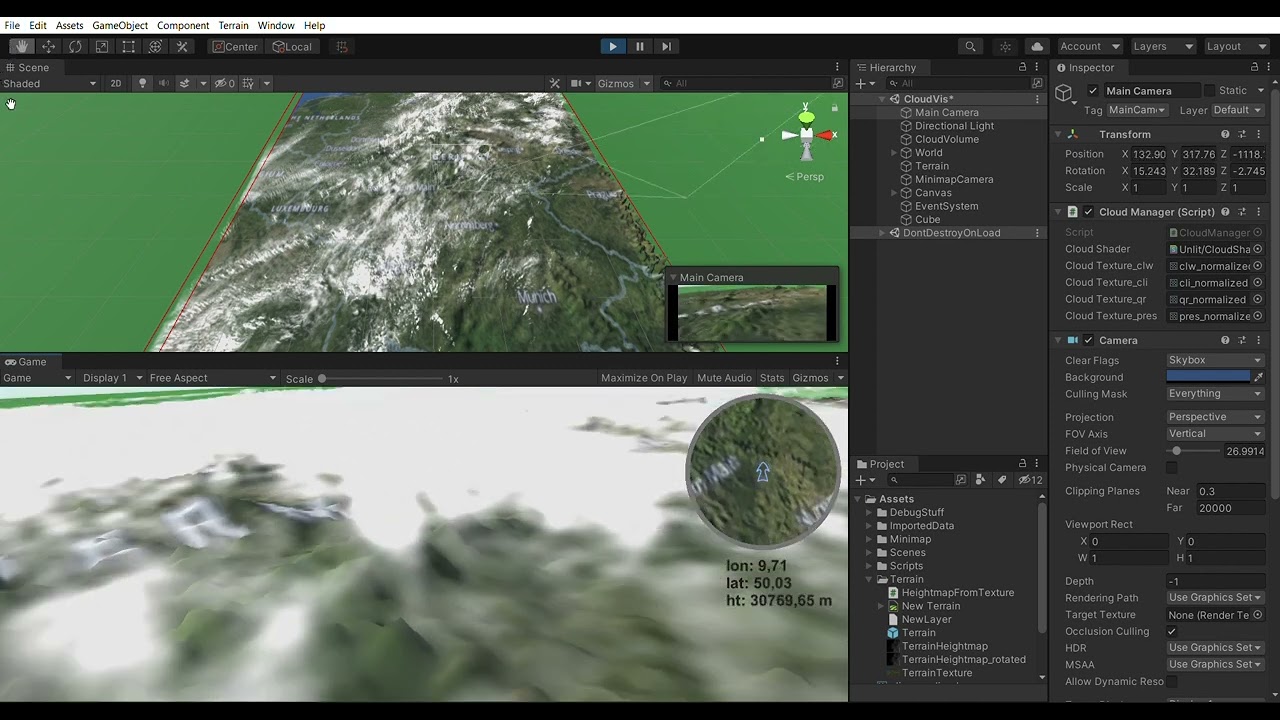Lock the Inspector panel
The width and height of the screenshot is (1280, 720).
click(1254, 67)
